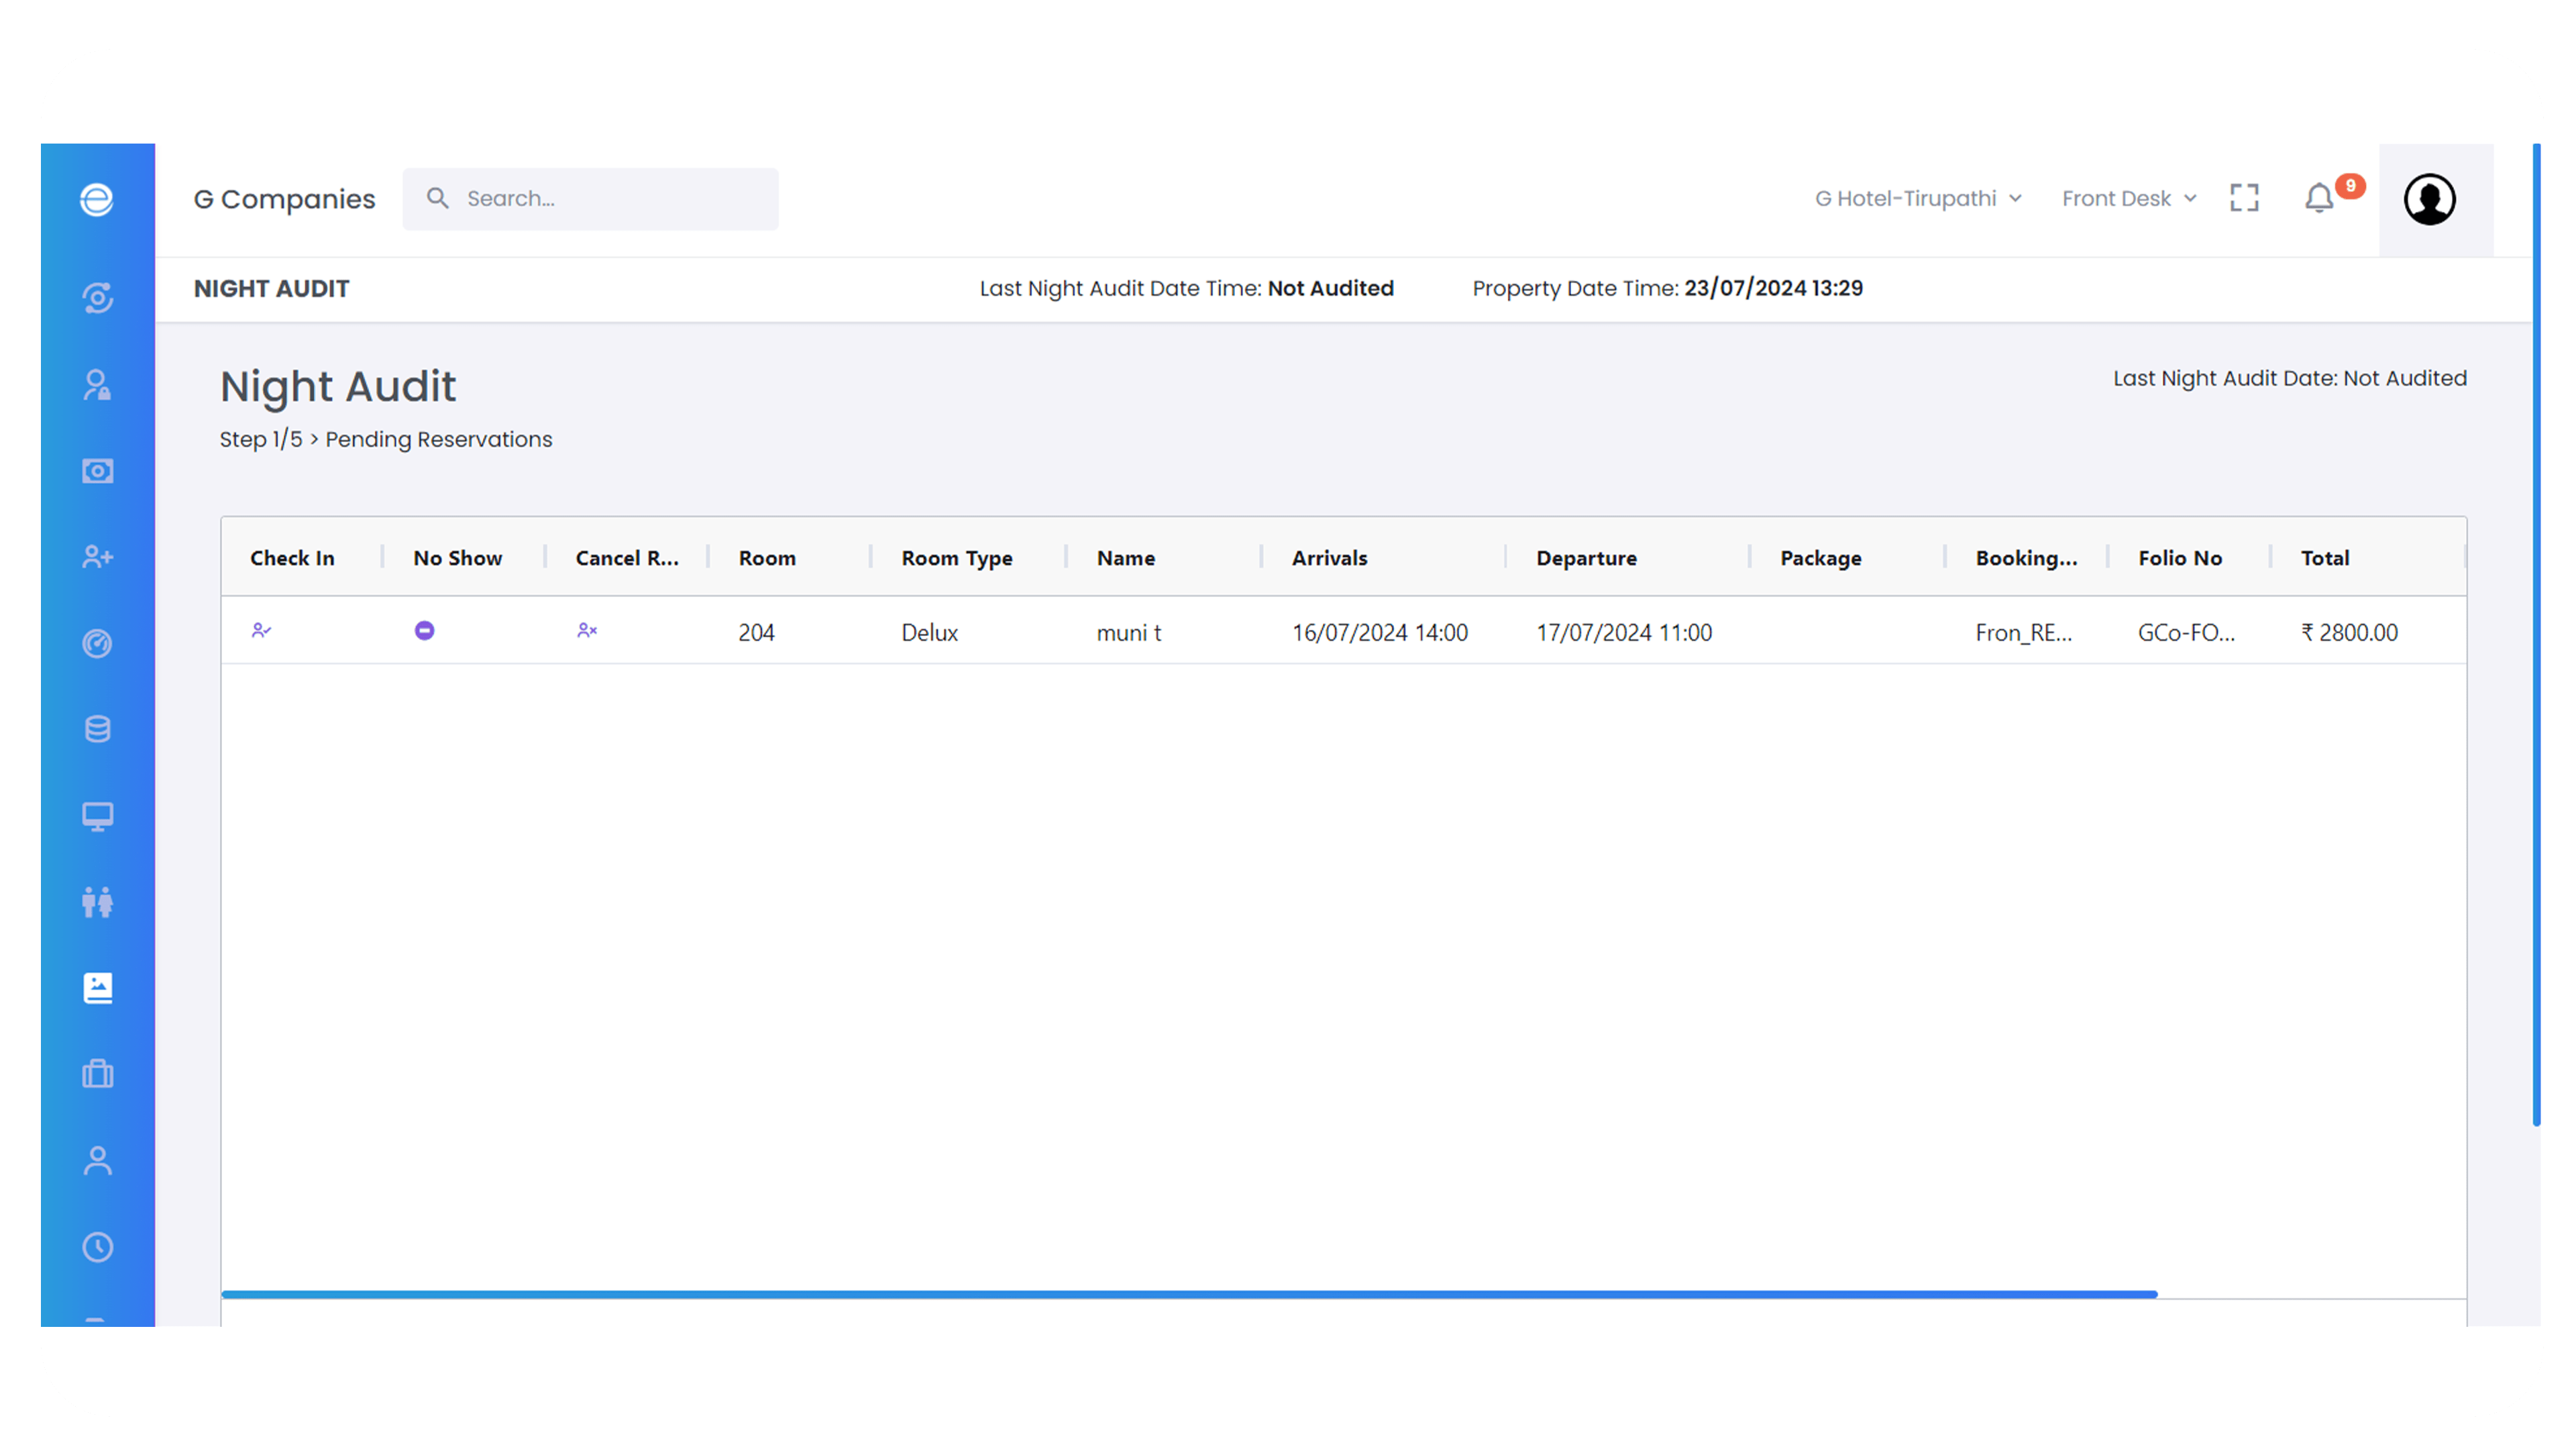Open the two people sidebar icon
Viewport: 2576px width, 1449px height.
pyautogui.click(x=97, y=902)
